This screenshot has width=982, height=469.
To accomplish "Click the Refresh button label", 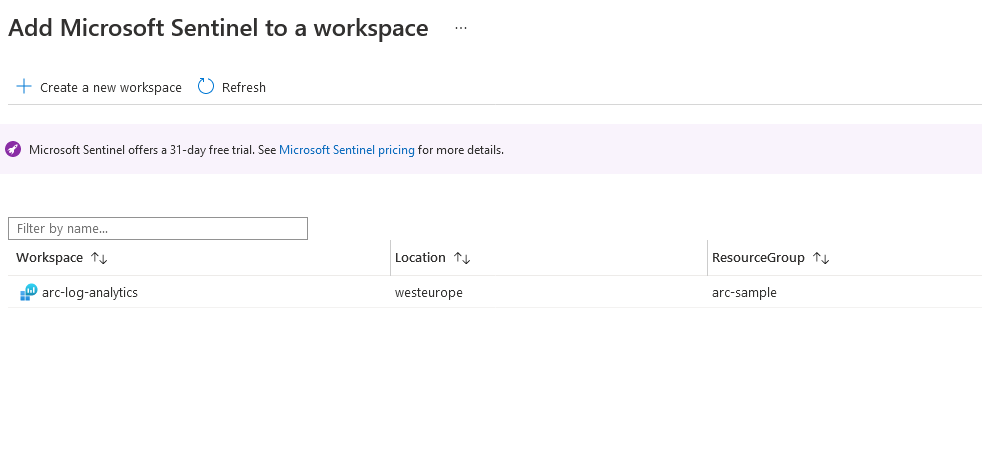I will tap(244, 88).
